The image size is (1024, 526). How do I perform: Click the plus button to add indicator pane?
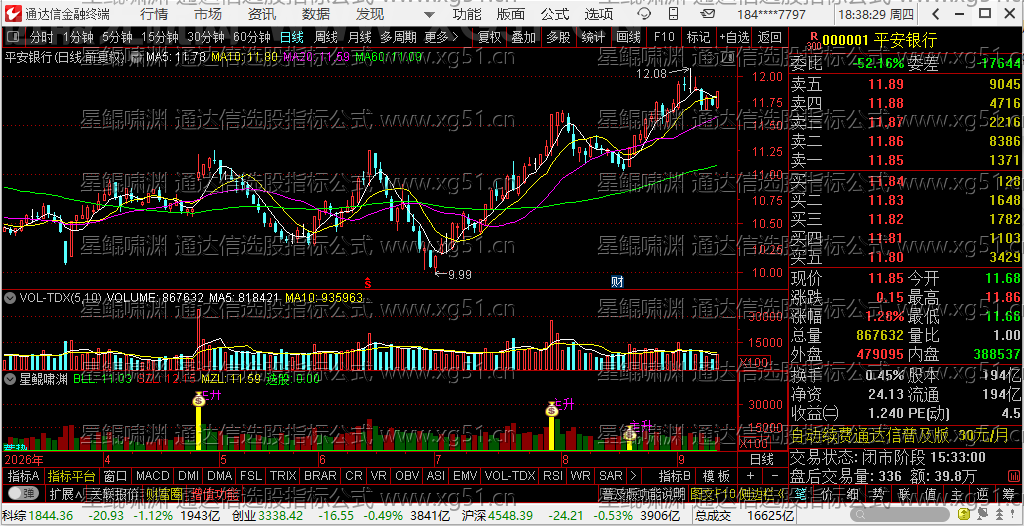(750, 476)
